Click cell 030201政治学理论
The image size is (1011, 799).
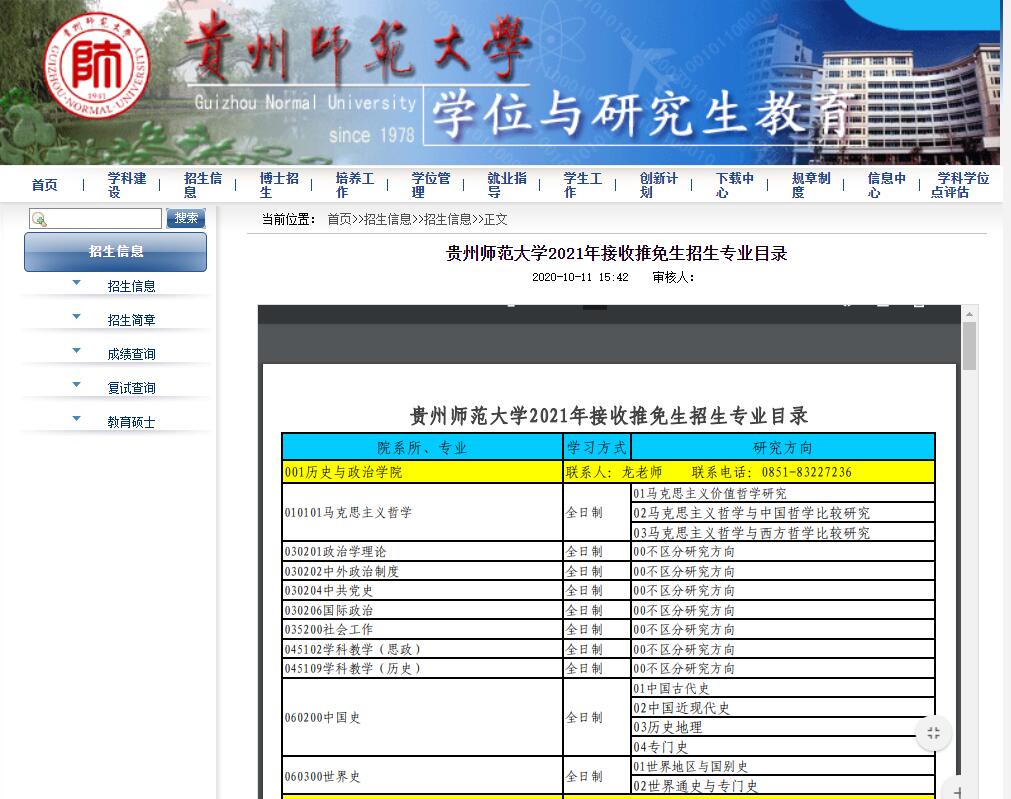[x=422, y=551]
